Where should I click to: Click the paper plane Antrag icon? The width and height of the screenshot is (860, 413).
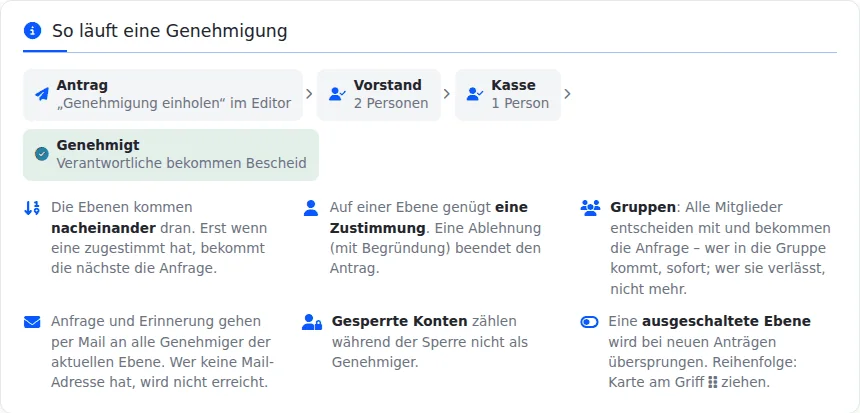pos(42,94)
